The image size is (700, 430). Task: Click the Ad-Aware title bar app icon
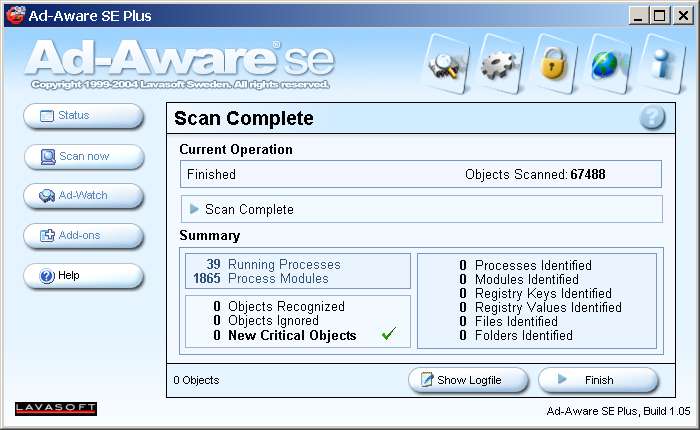coord(15,15)
